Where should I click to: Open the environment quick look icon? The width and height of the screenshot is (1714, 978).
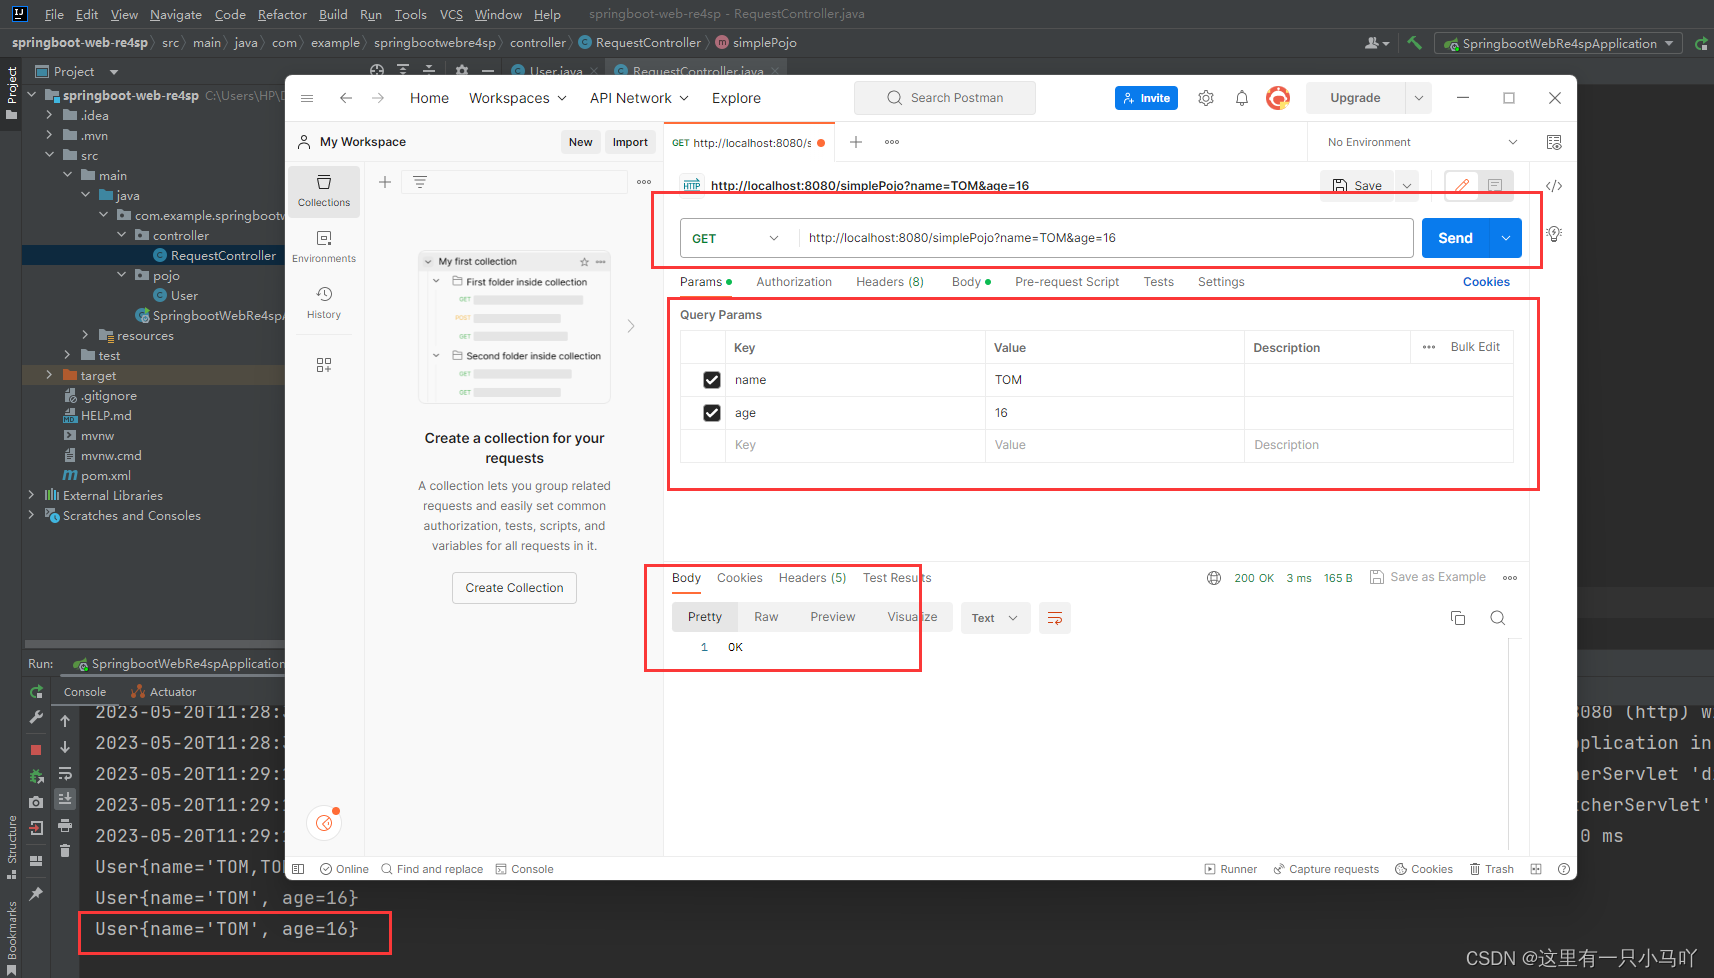coord(1554,142)
